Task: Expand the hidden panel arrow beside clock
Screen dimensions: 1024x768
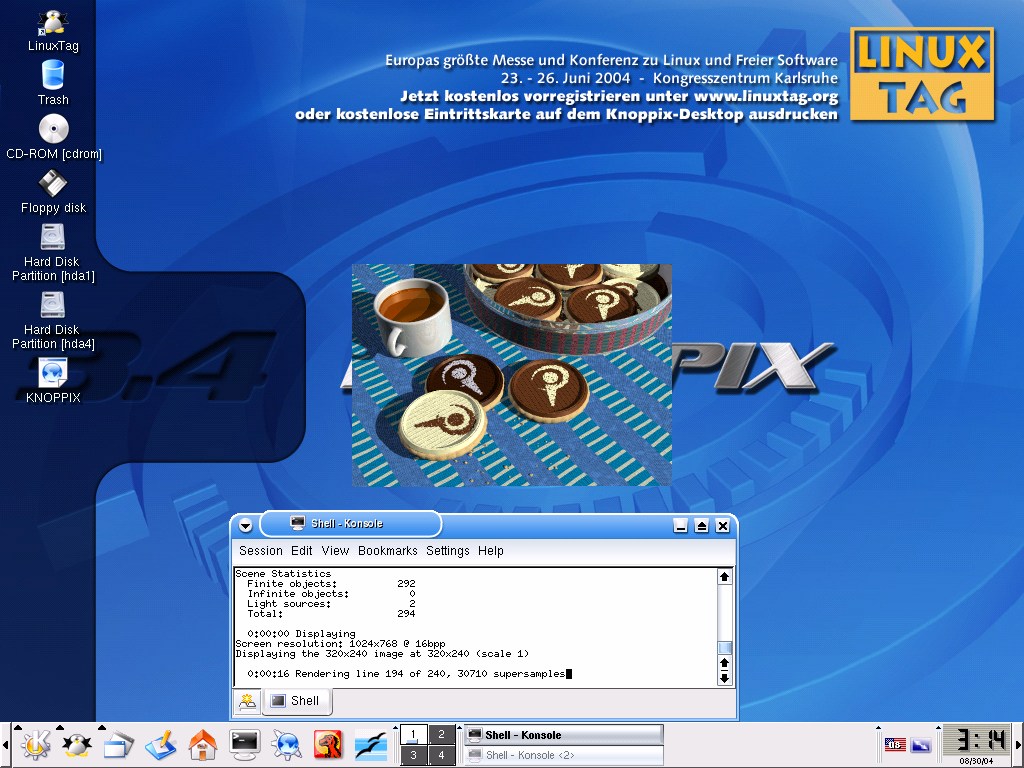Action: click(x=1017, y=745)
